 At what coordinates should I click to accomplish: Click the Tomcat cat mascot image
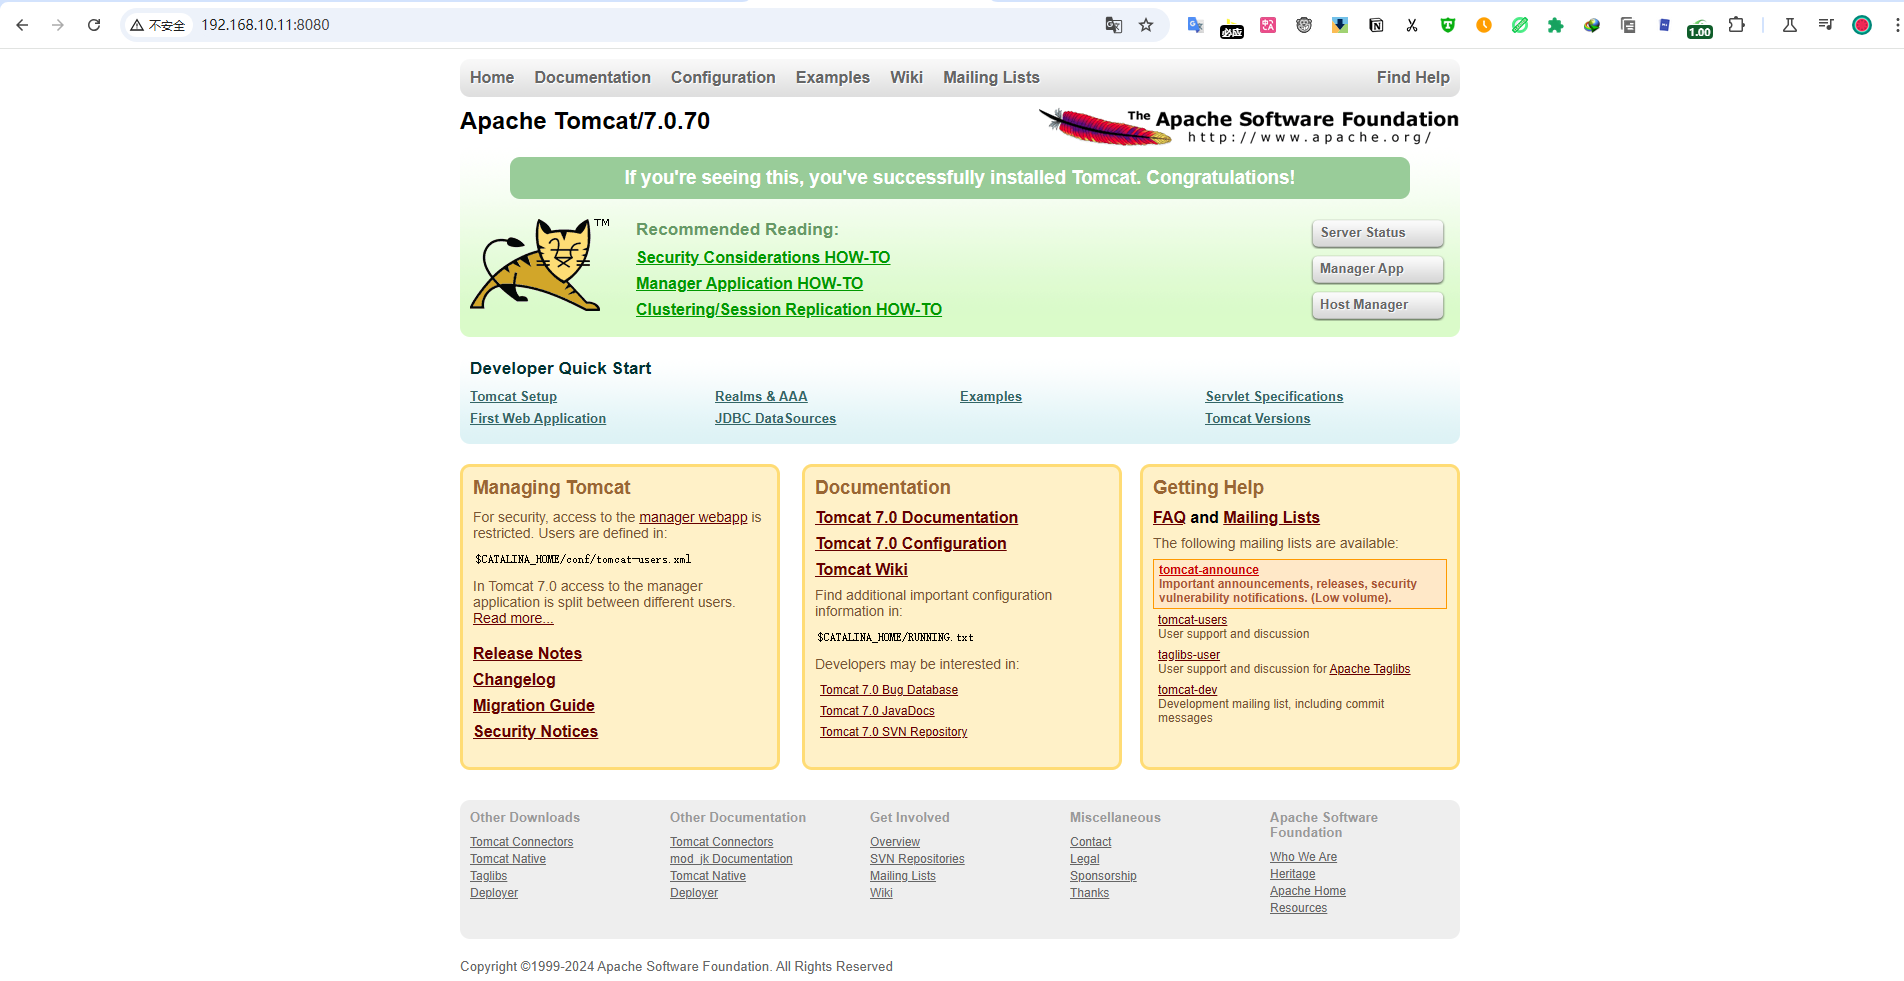pos(540,264)
